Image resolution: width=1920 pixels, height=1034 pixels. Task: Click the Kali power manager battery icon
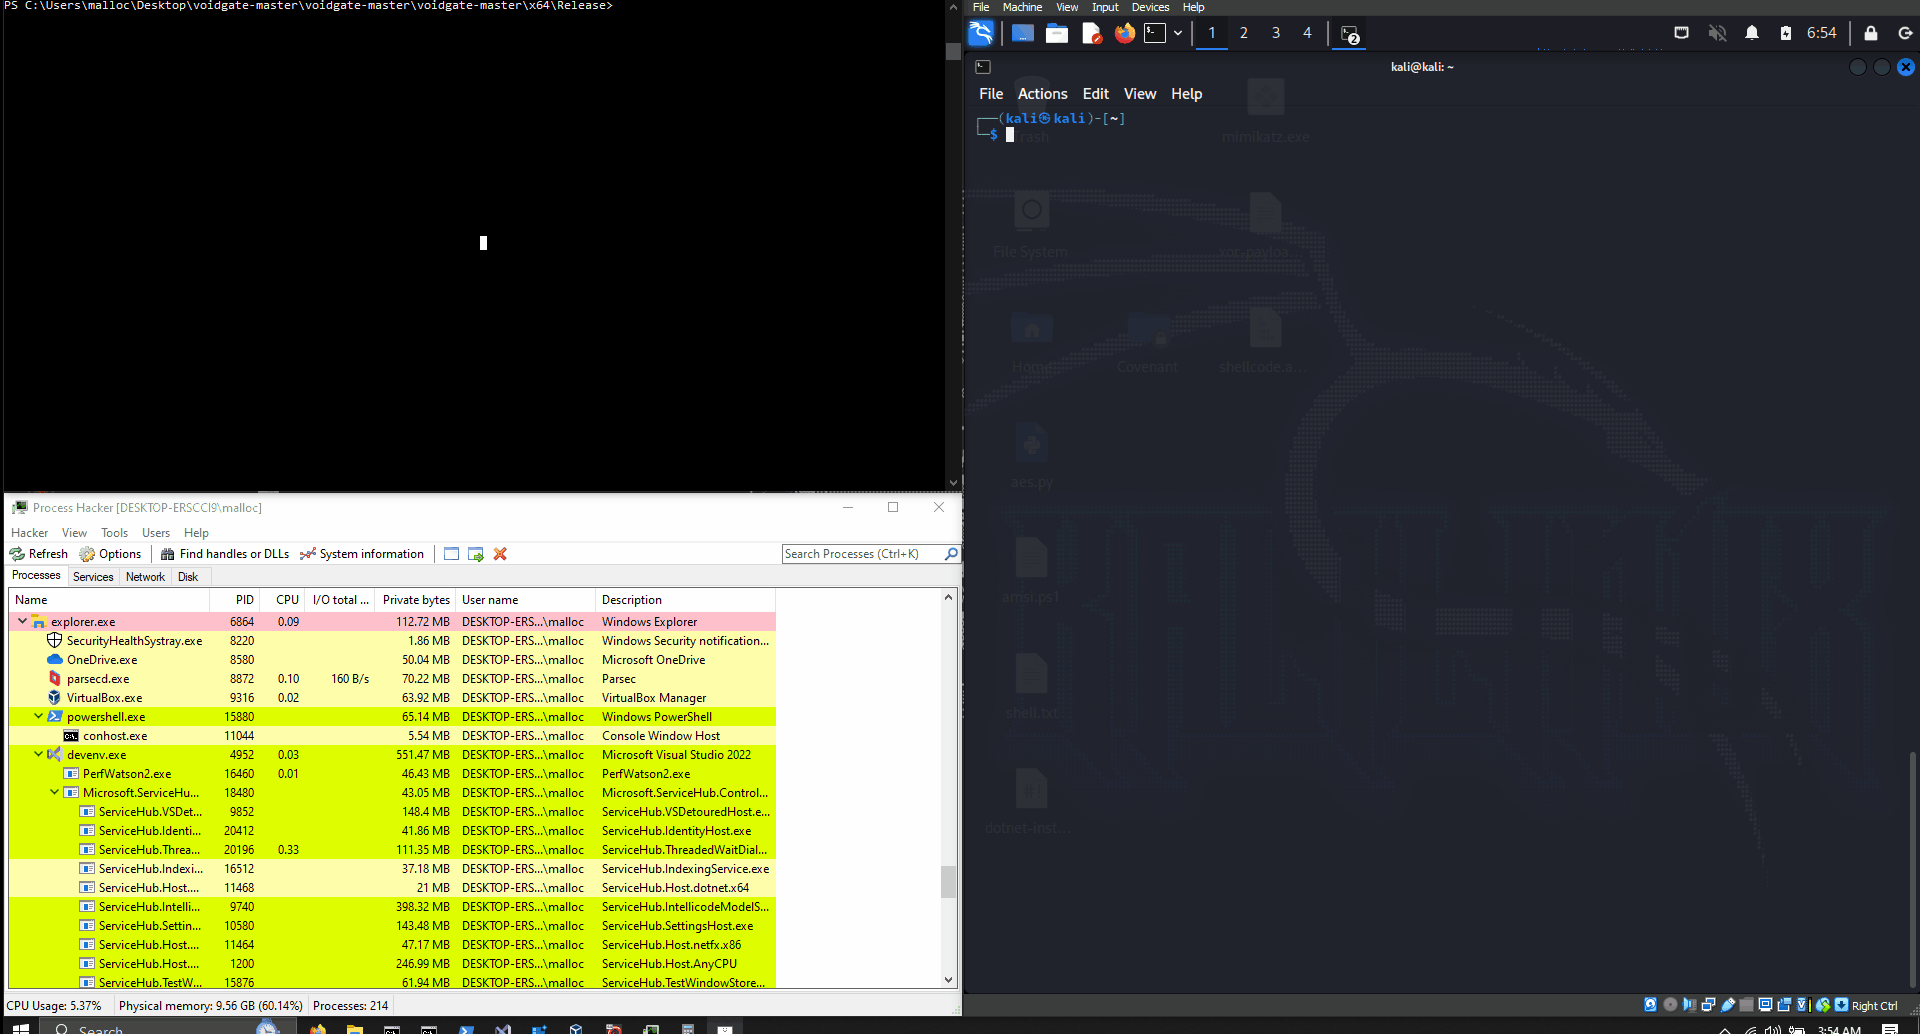[1786, 33]
